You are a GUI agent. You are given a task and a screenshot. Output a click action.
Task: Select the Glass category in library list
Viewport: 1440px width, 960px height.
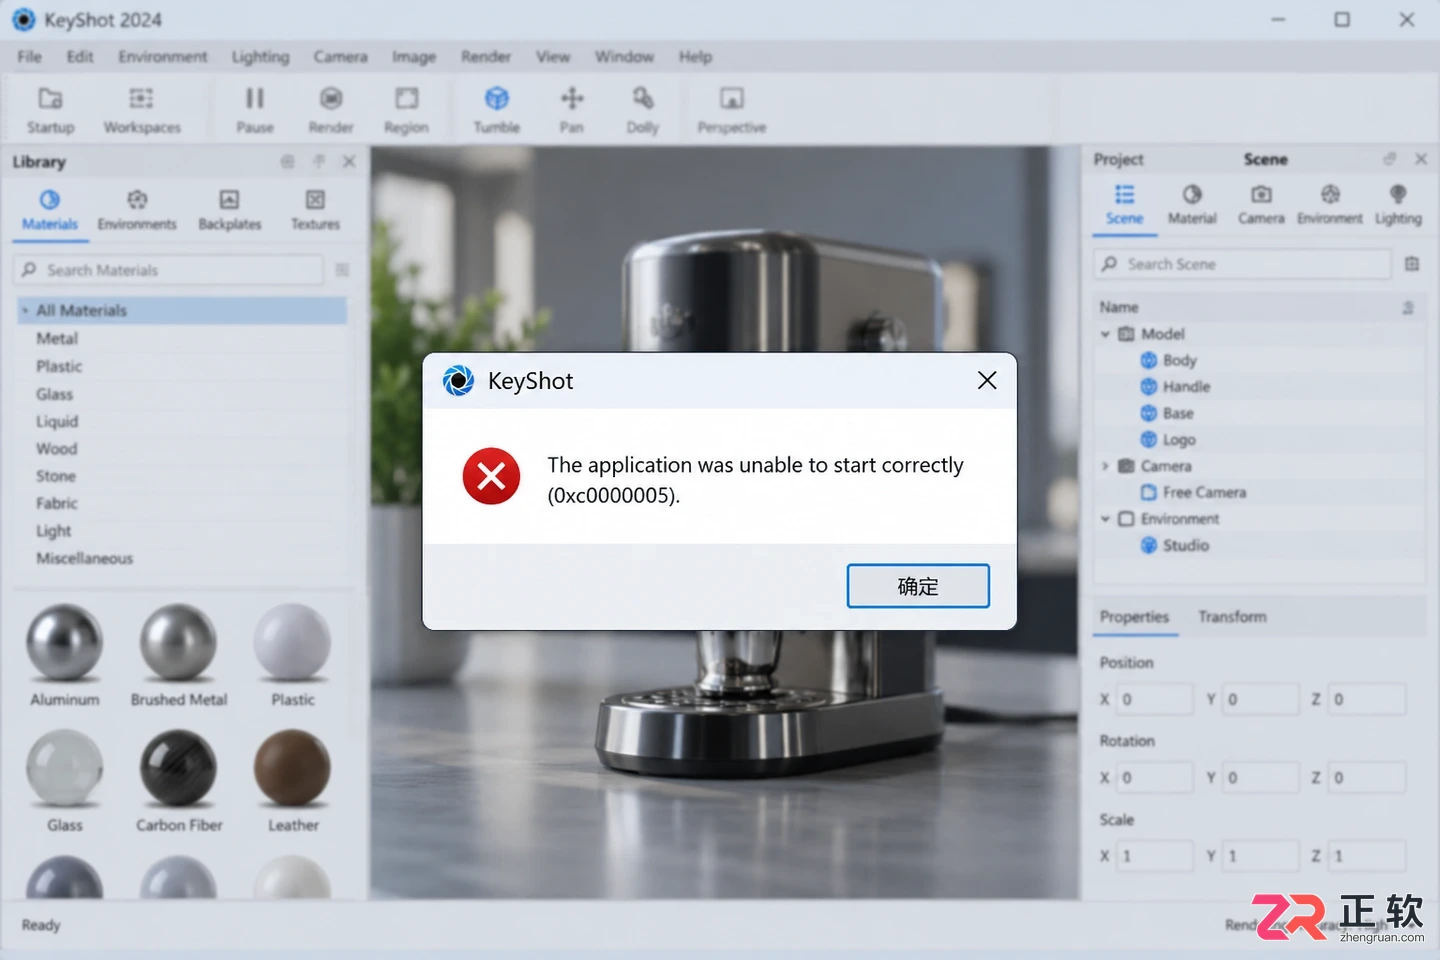pyautogui.click(x=55, y=394)
